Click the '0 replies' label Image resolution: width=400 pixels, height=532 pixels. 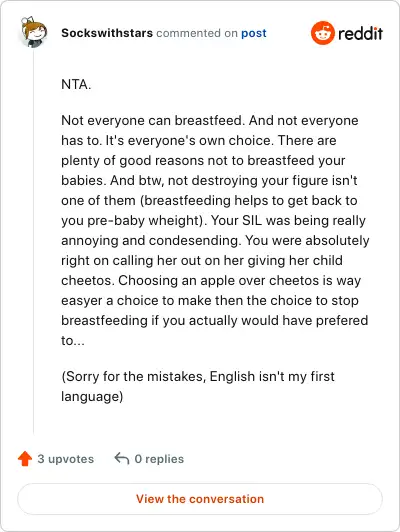pyautogui.click(x=159, y=459)
